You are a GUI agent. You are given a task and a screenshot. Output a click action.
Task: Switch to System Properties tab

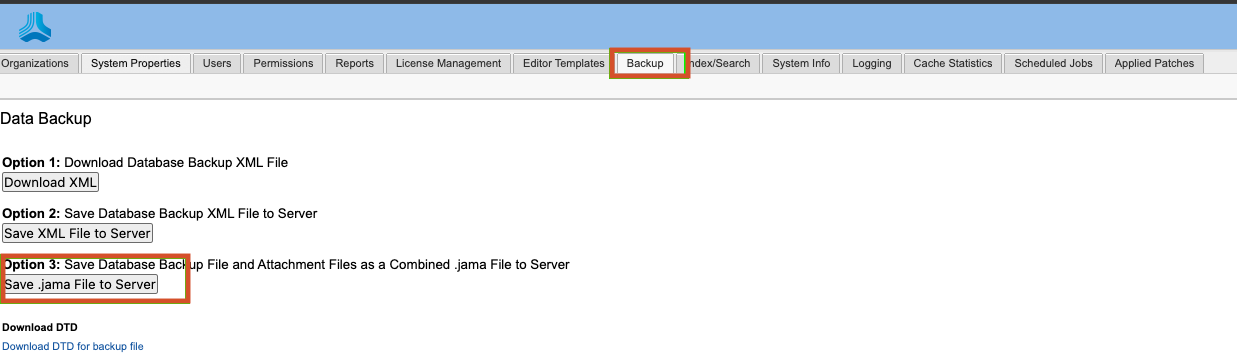pyautogui.click(x=136, y=63)
